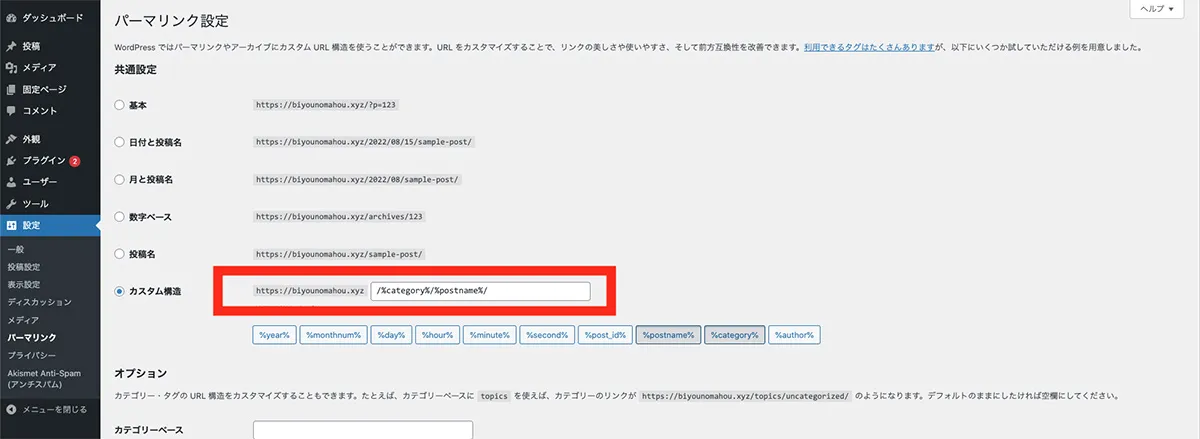Viewport: 1200px width, 439px height.
Task: Click the paintbrush icon beside 外観
Action: point(11,139)
